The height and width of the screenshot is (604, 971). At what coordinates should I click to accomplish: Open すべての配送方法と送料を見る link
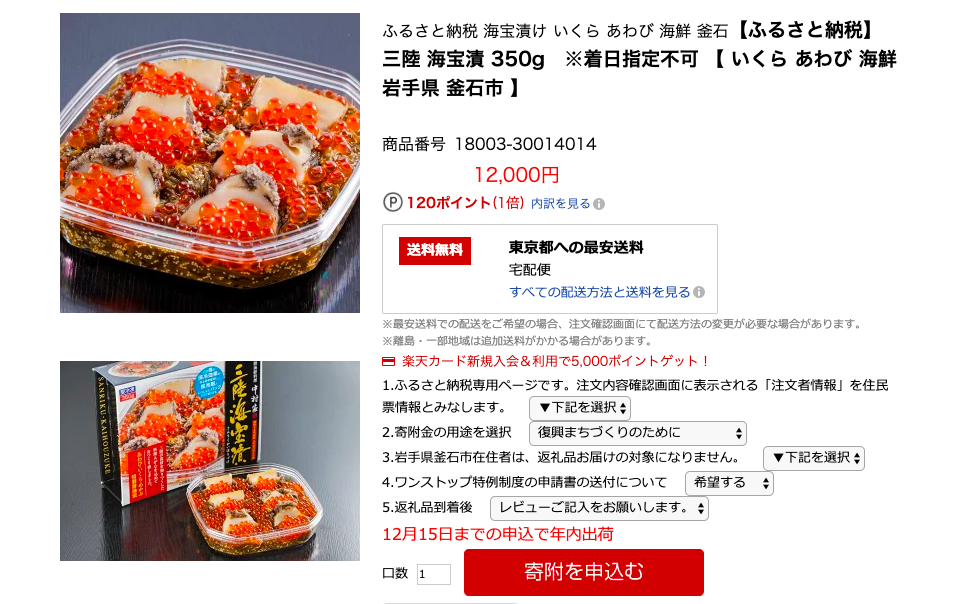[599, 292]
